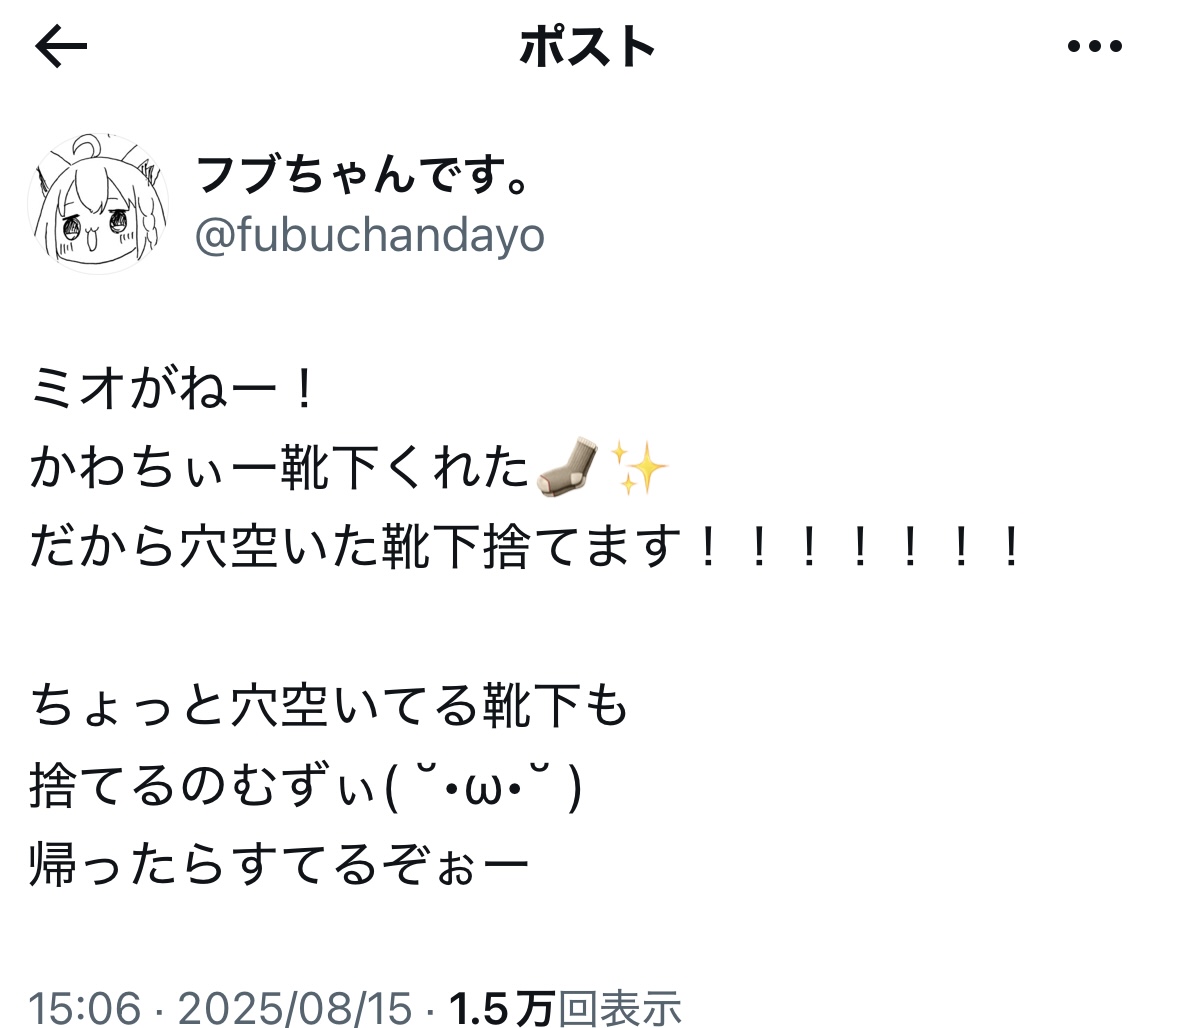This screenshot has width=1179, height=1028.
Task: Tap the sparkles emoji after the sock
Action: [x=638, y=468]
